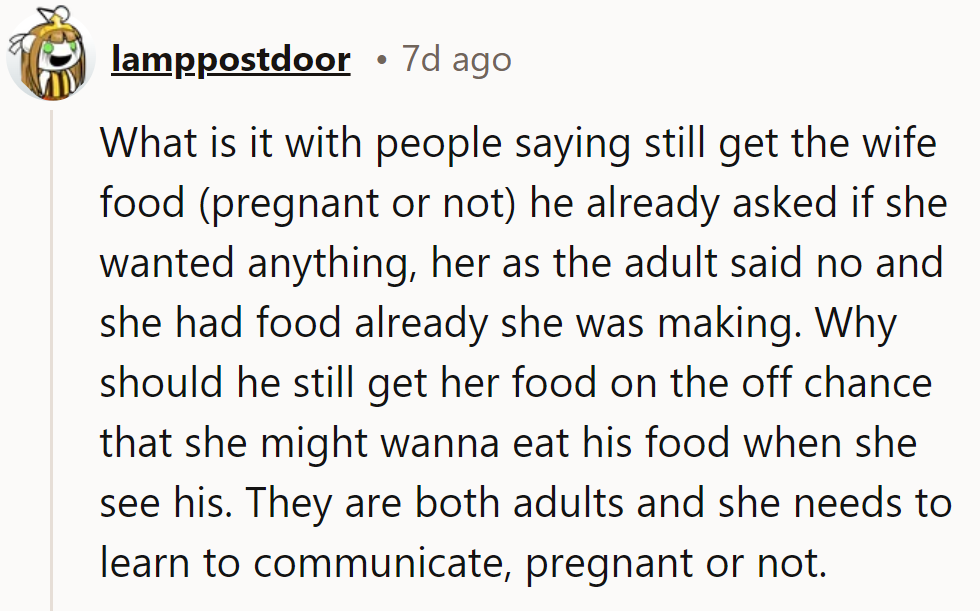Collapse the comment using the left thread bar
Viewport: 980px width, 611px height.
click(50, 300)
